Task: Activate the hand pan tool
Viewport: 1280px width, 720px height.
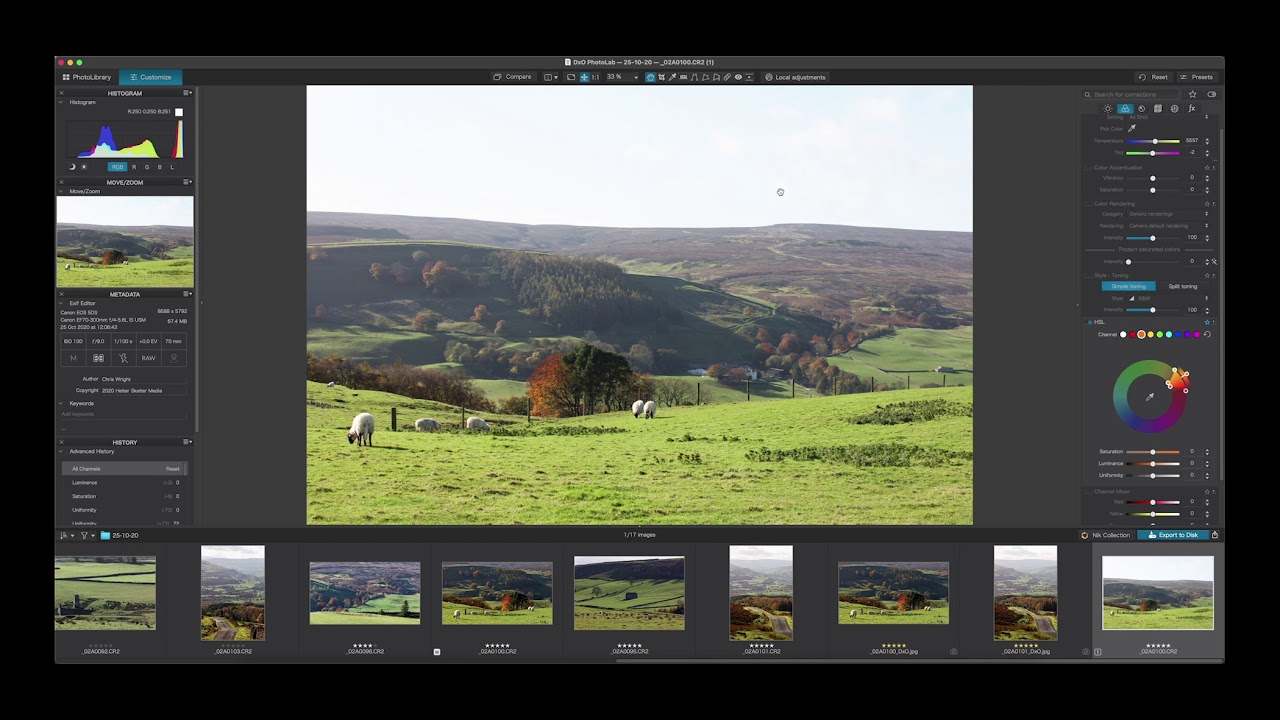Action: point(650,77)
